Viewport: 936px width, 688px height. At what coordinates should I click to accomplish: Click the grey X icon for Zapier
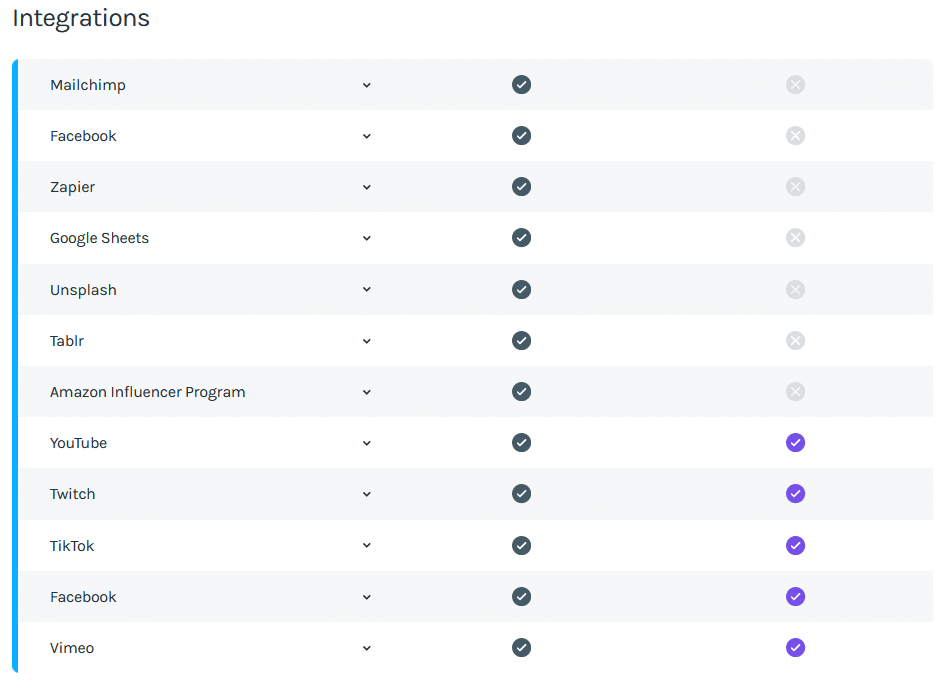click(x=795, y=187)
